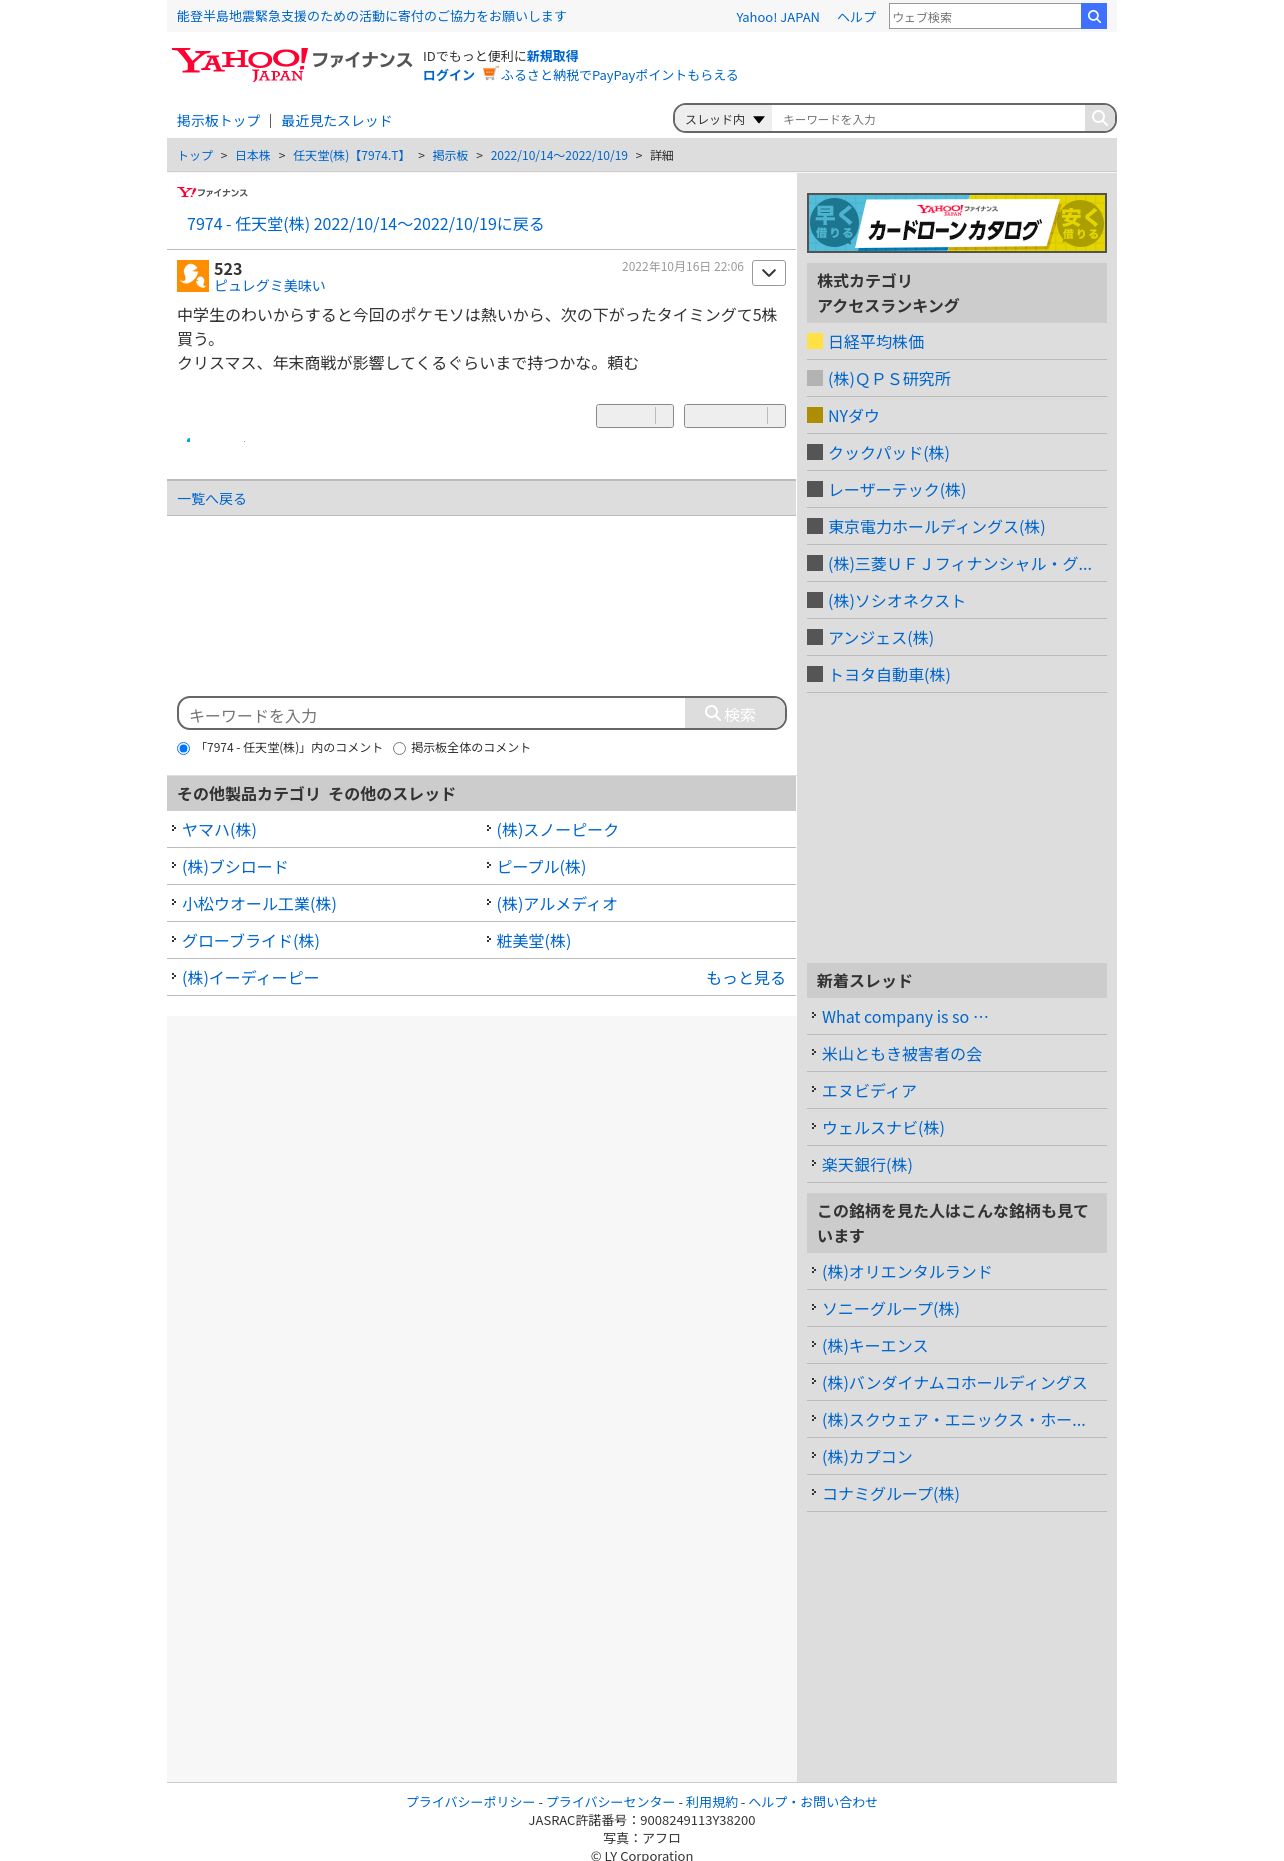Select the 掲示板全体のコメント radio button
The image size is (1284, 1861).
tap(399, 748)
